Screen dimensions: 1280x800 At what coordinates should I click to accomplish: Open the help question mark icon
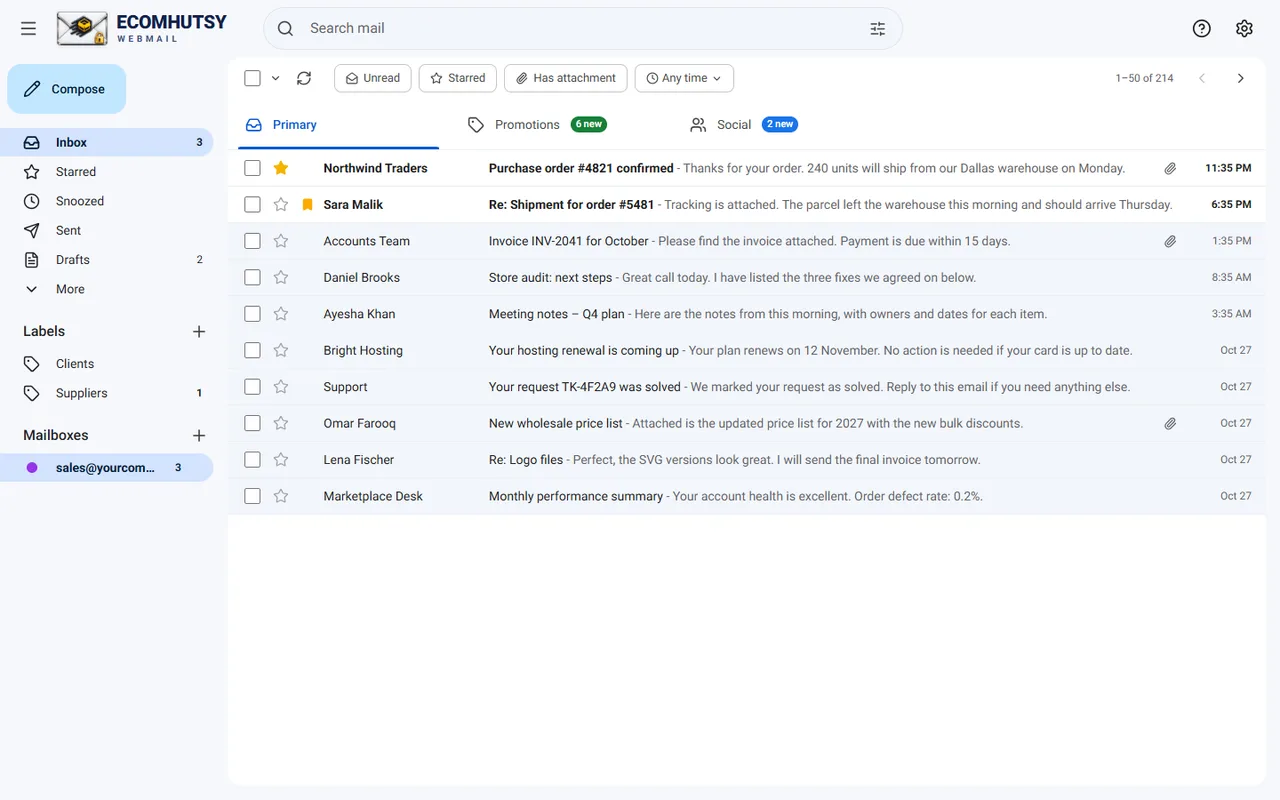(1202, 29)
